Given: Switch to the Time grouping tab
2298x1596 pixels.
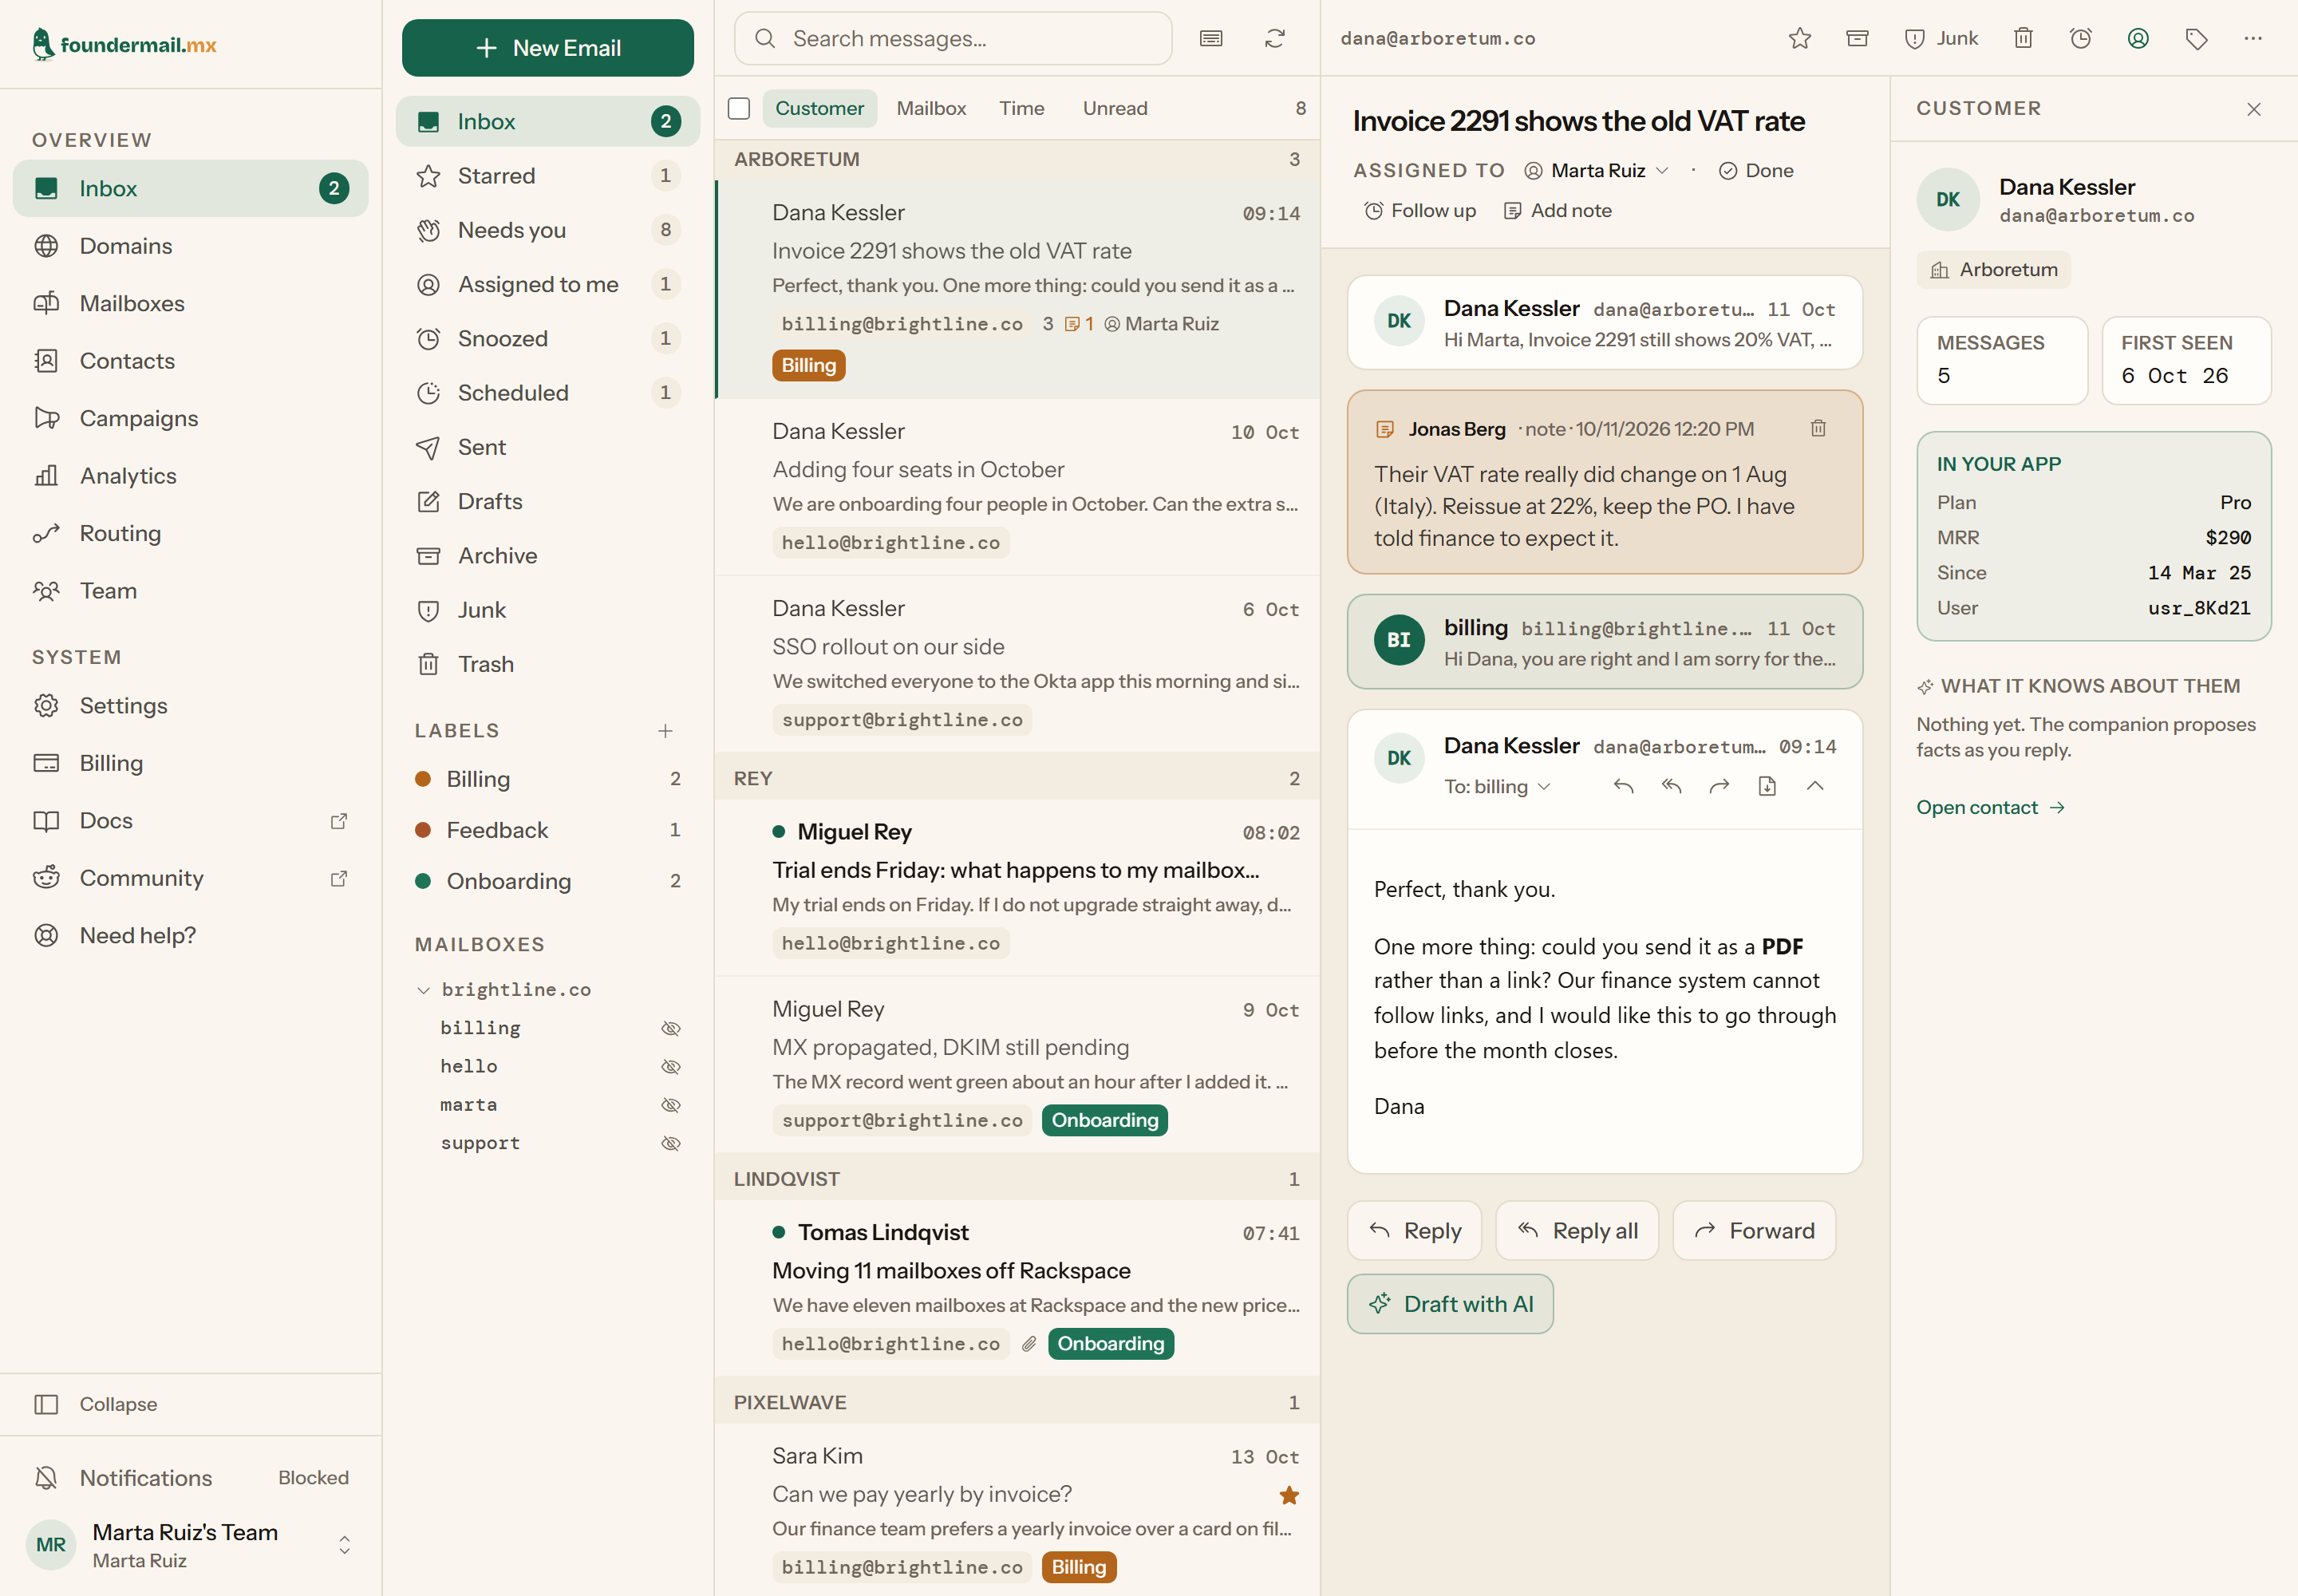Looking at the screenshot, I should 1021,108.
